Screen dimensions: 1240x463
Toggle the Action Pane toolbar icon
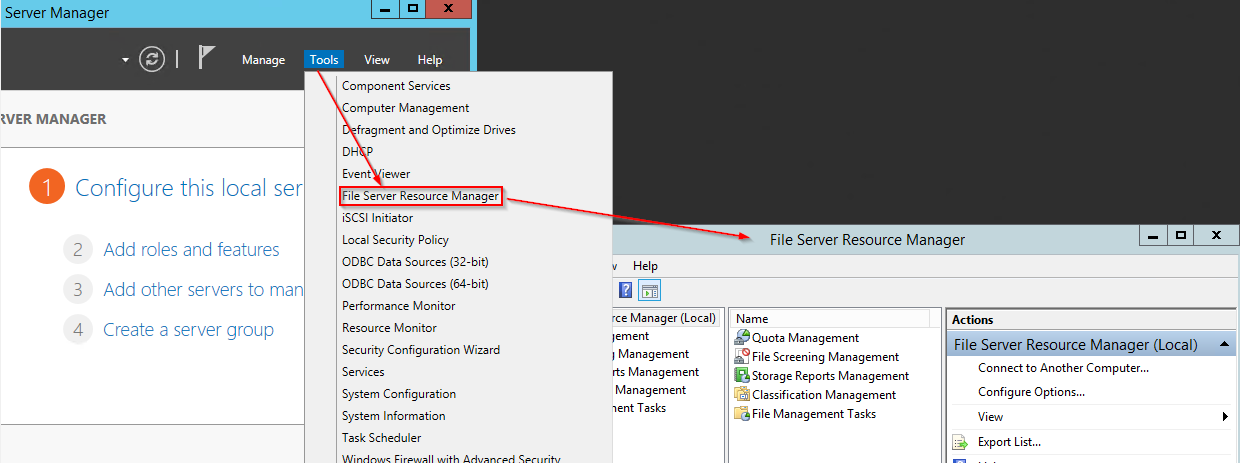click(x=650, y=291)
